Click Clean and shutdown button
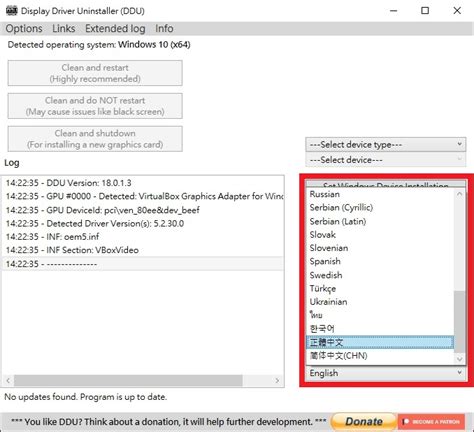 [95, 139]
